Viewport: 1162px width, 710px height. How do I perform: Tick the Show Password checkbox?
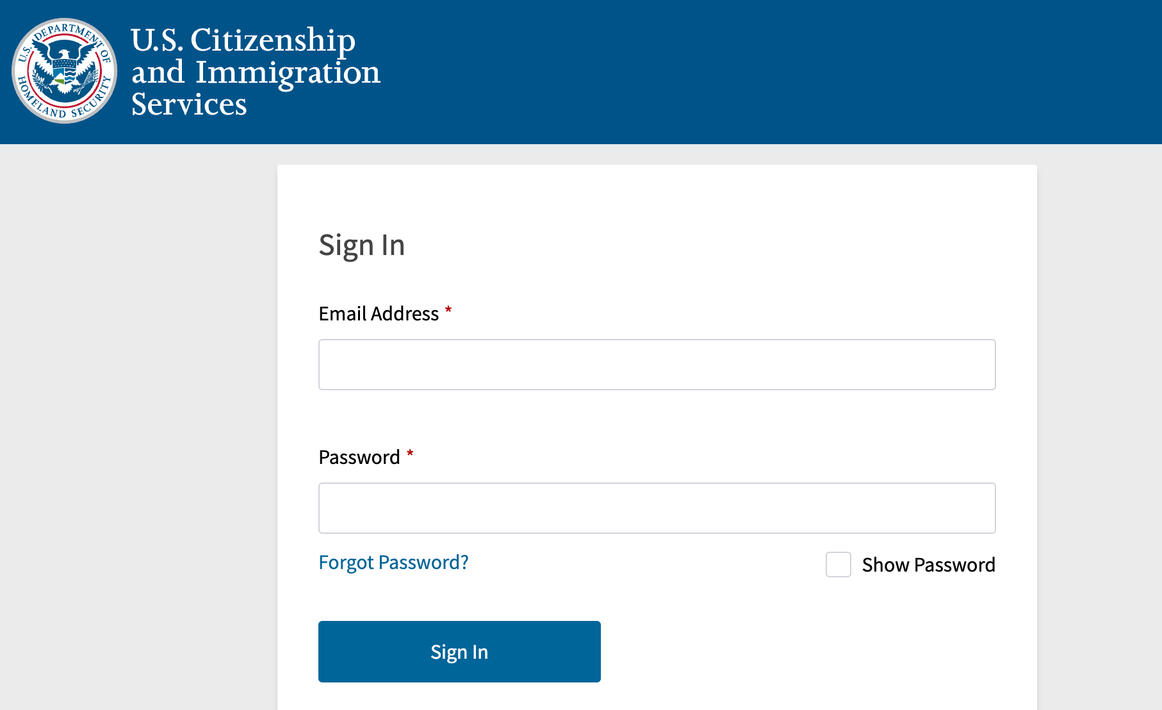[838, 565]
